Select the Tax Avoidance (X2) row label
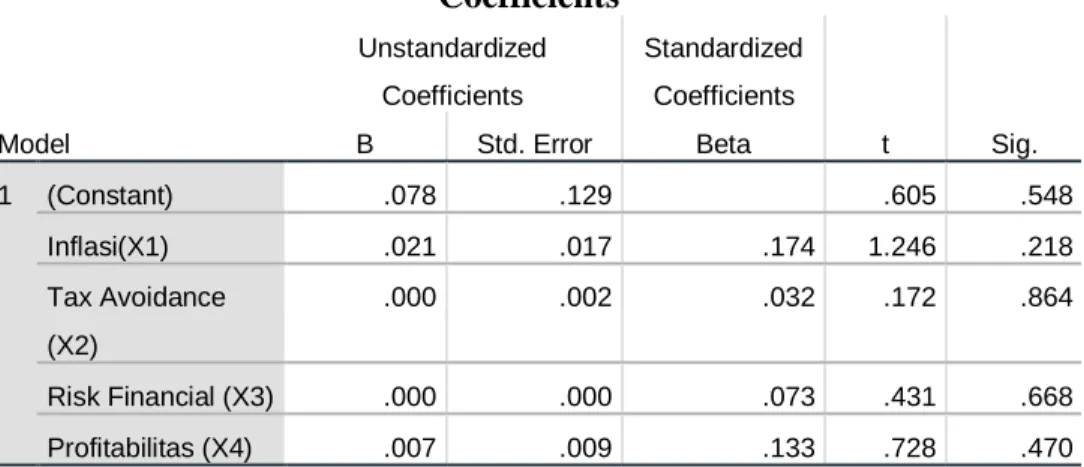The image size is (1084, 467). click(x=136, y=322)
